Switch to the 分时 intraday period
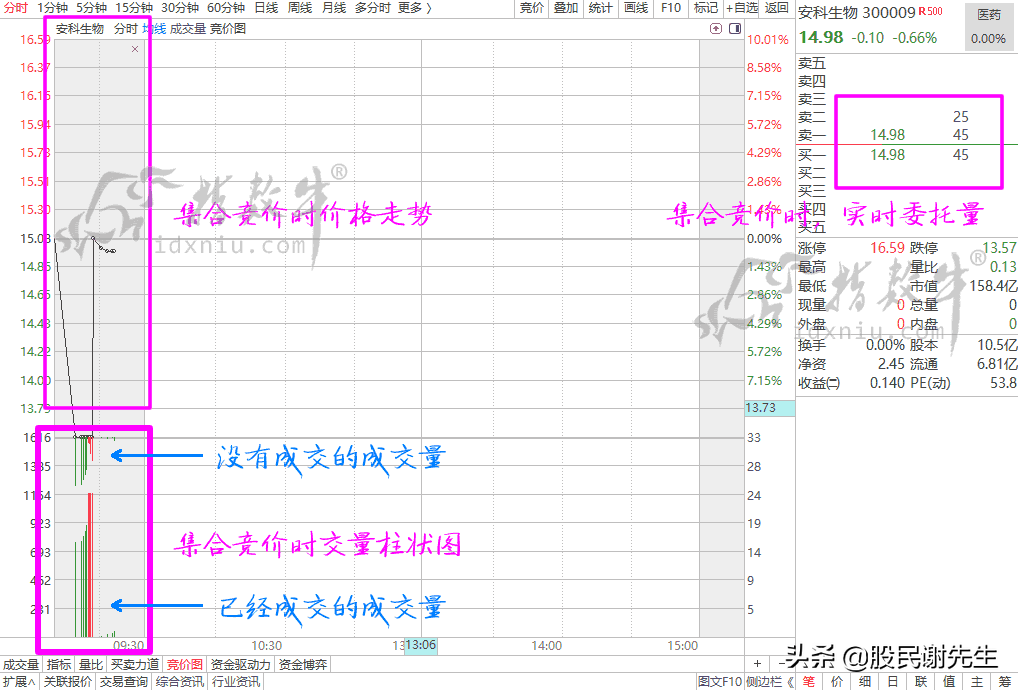 (16, 8)
